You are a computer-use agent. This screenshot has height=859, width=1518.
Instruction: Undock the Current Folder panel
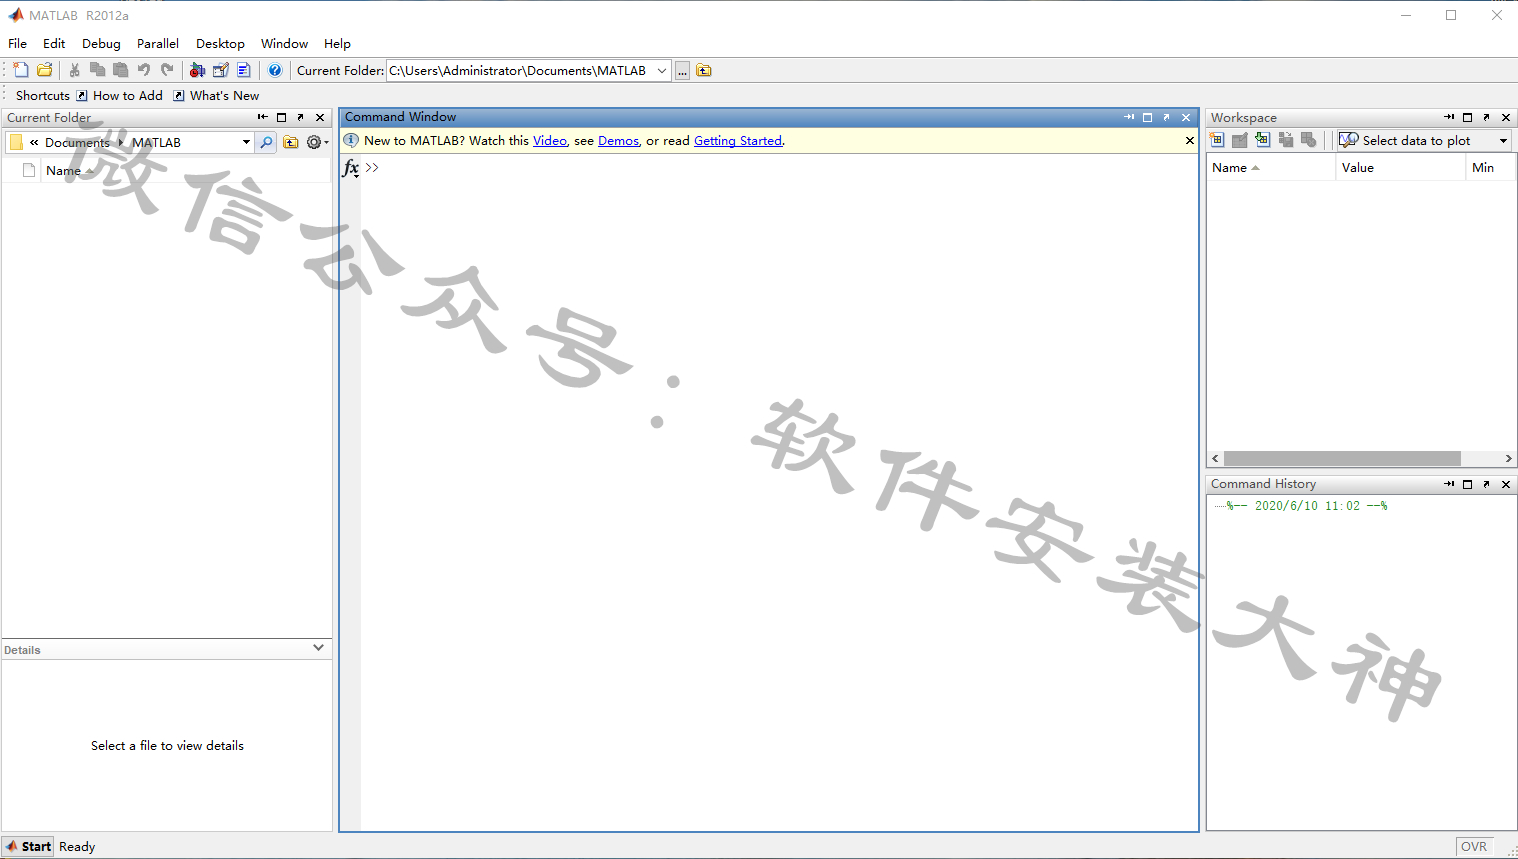301,118
